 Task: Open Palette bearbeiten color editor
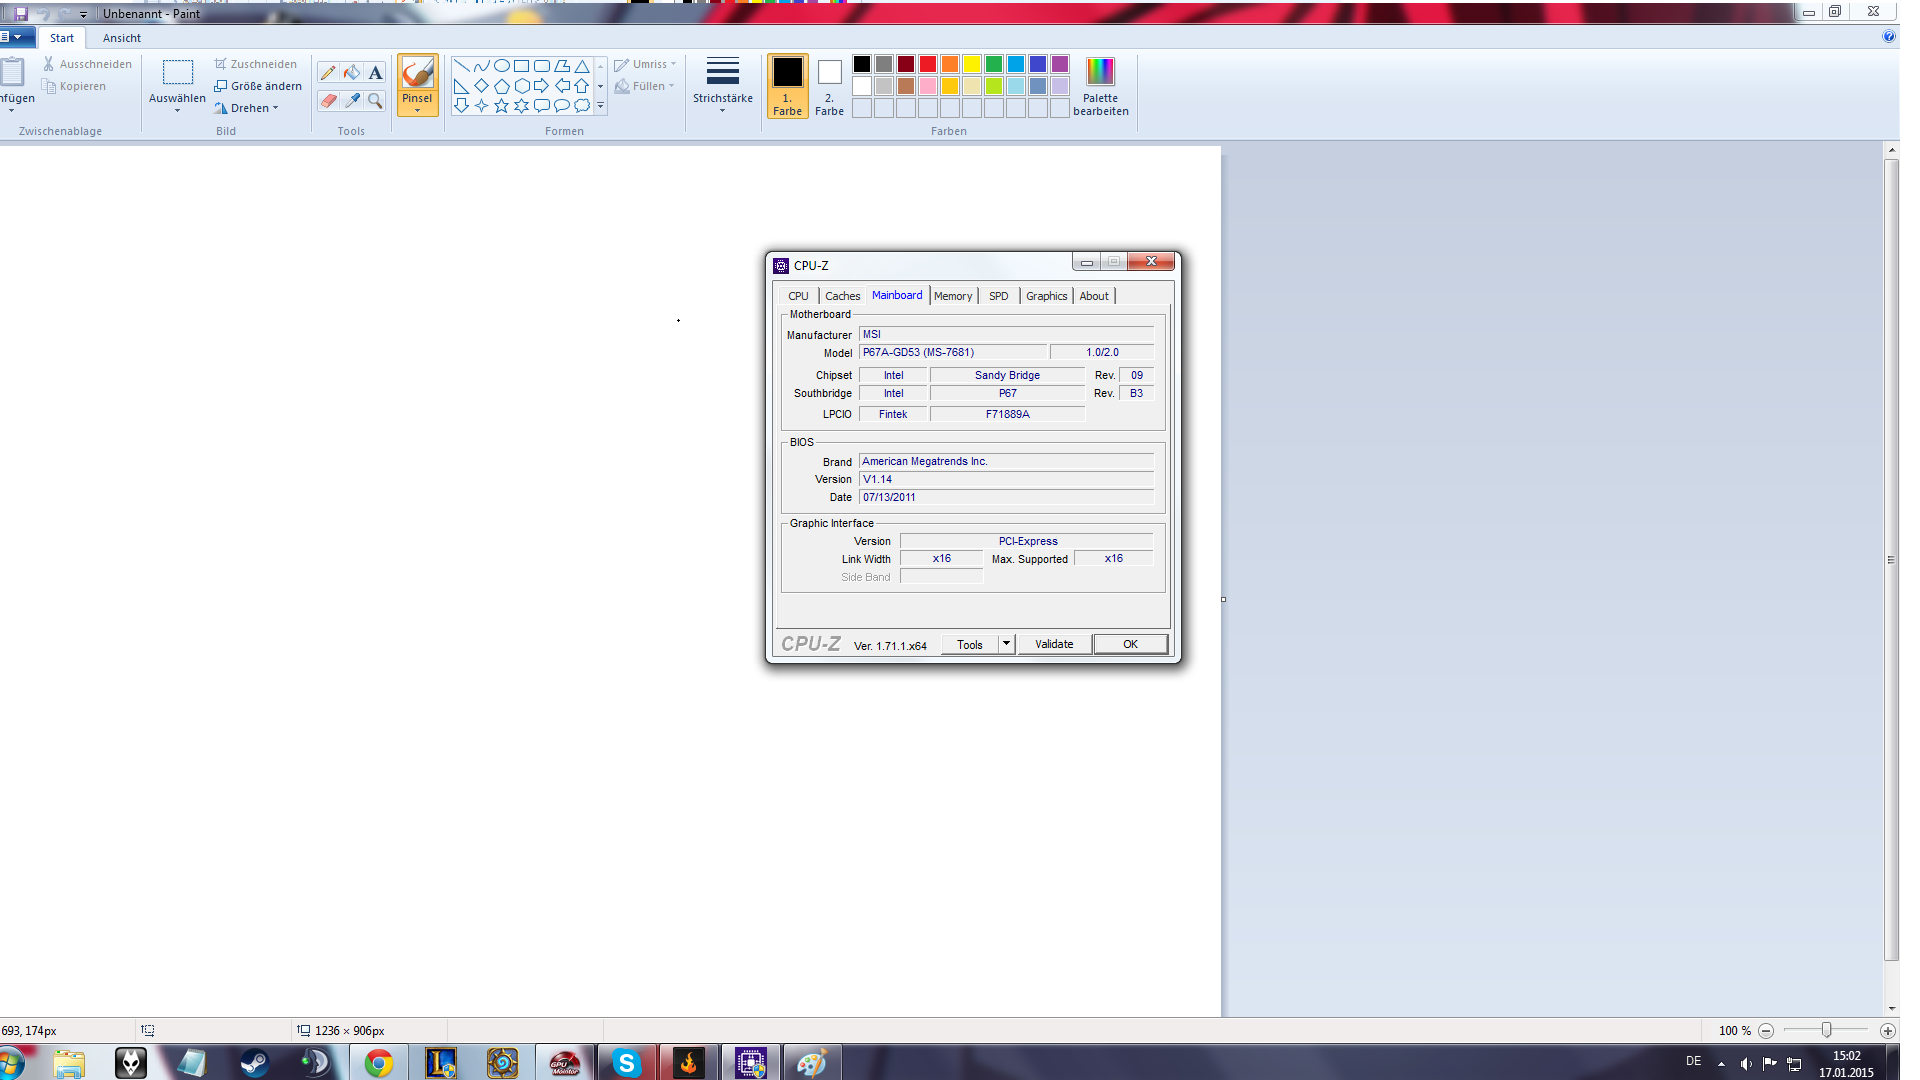1100,86
